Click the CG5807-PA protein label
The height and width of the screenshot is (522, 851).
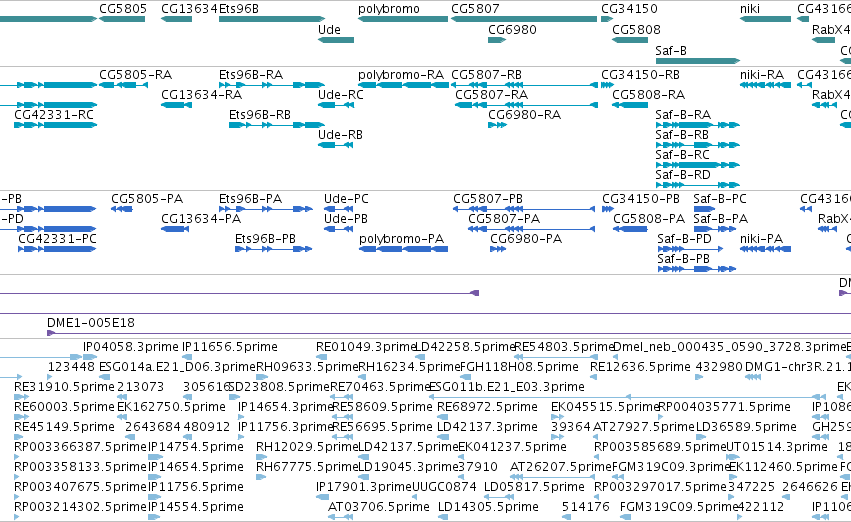coord(504,219)
